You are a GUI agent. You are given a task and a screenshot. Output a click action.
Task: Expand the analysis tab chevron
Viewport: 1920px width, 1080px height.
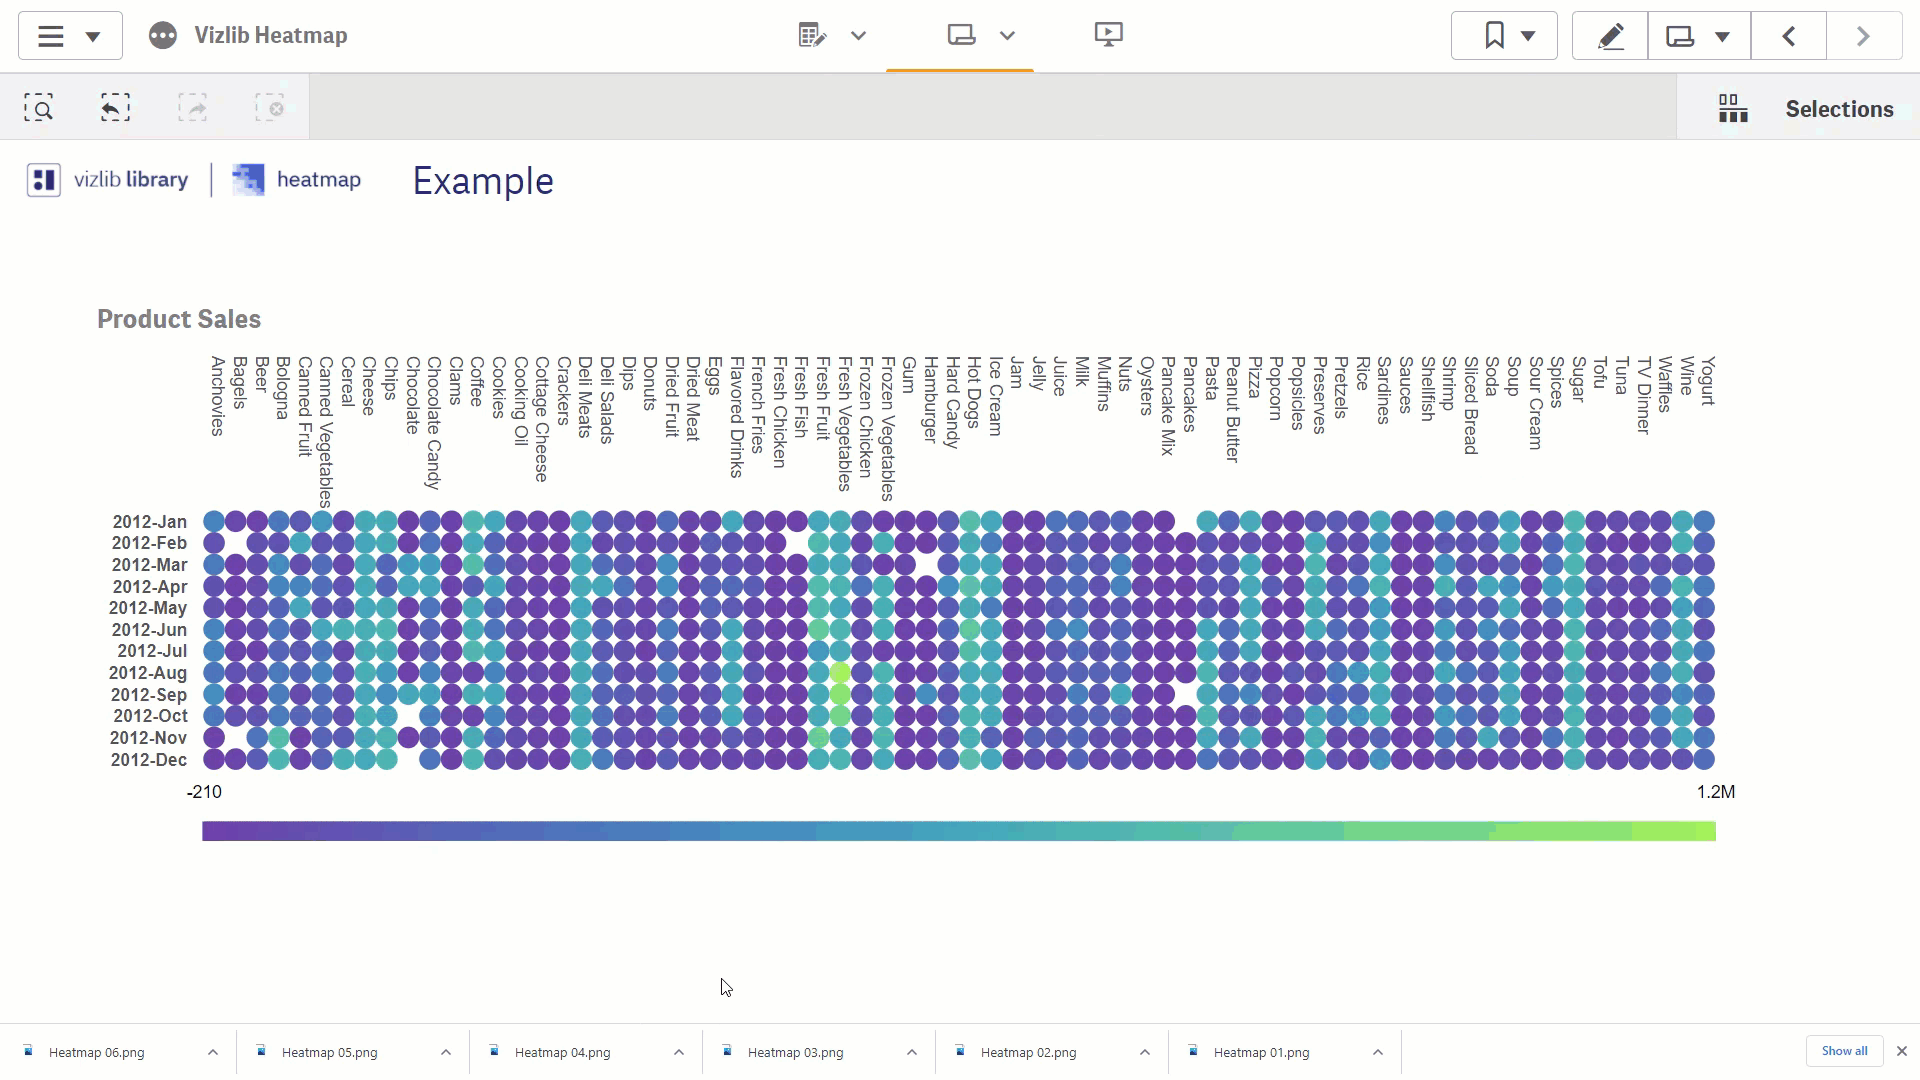point(1007,36)
